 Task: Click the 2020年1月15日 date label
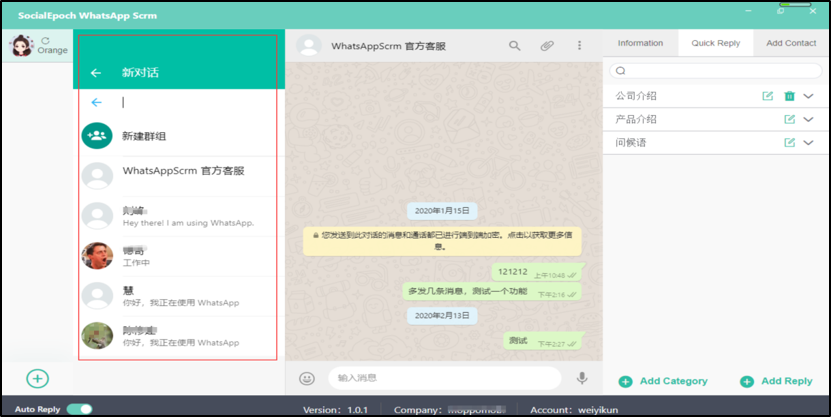pyautogui.click(x=442, y=211)
